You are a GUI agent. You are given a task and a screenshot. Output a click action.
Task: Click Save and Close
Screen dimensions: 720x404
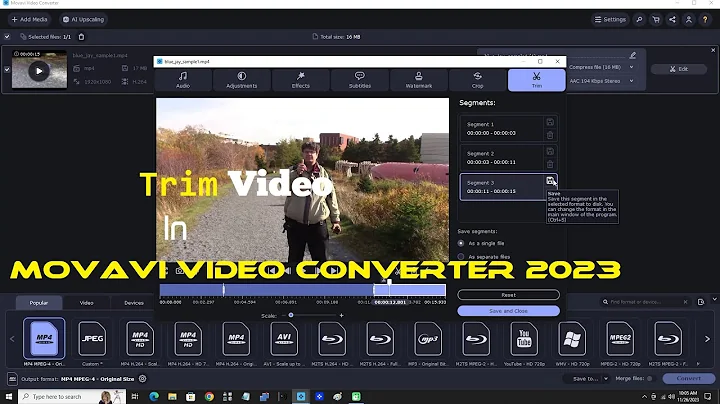pos(508,311)
